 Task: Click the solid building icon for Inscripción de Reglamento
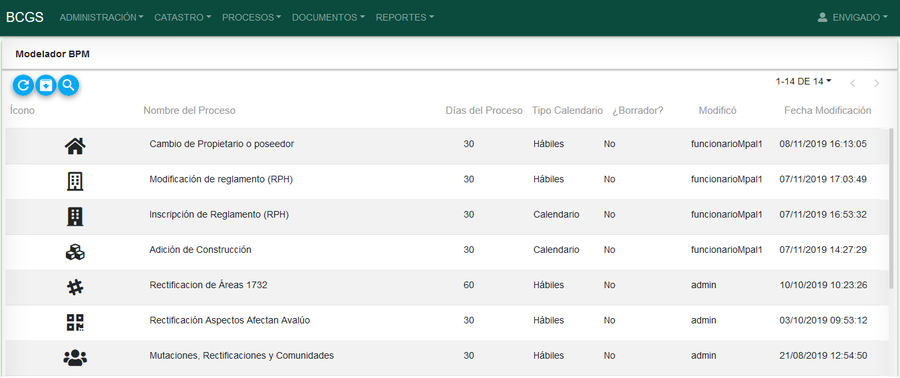pyautogui.click(x=75, y=216)
